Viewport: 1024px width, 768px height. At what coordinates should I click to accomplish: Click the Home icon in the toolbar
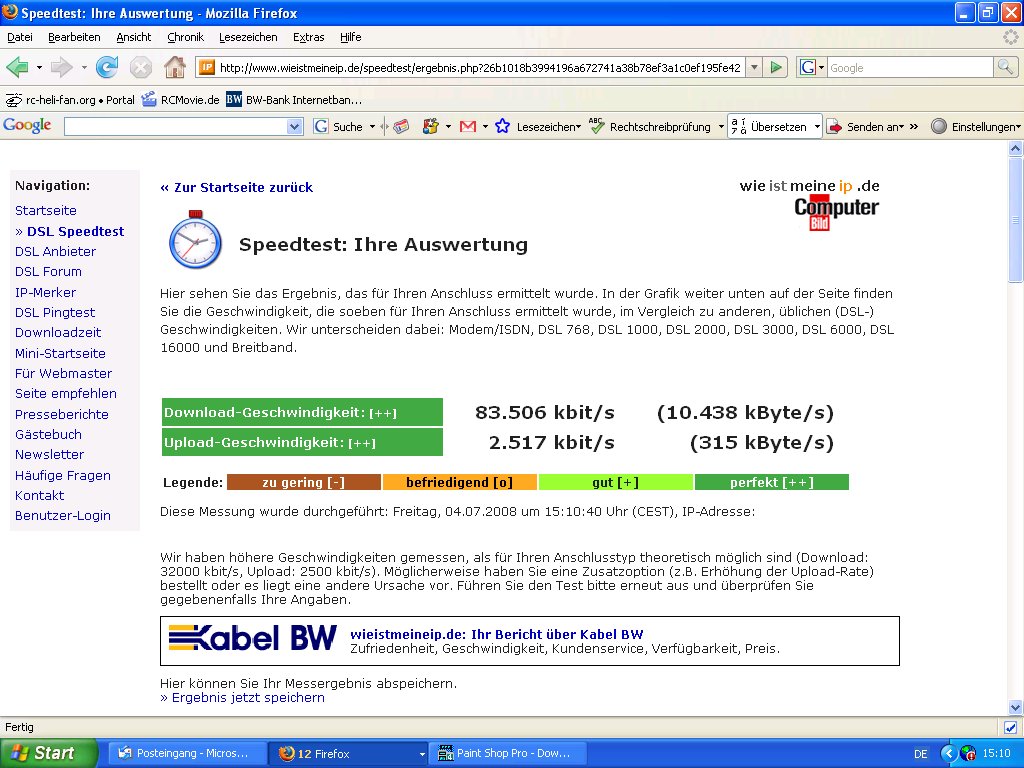(177, 67)
